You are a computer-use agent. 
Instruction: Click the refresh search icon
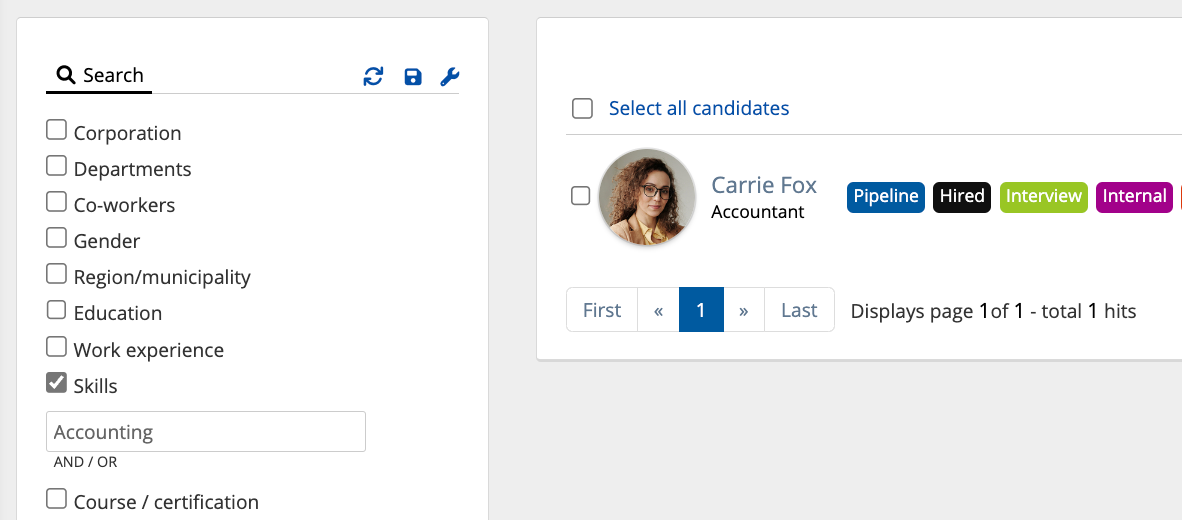[373, 77]
